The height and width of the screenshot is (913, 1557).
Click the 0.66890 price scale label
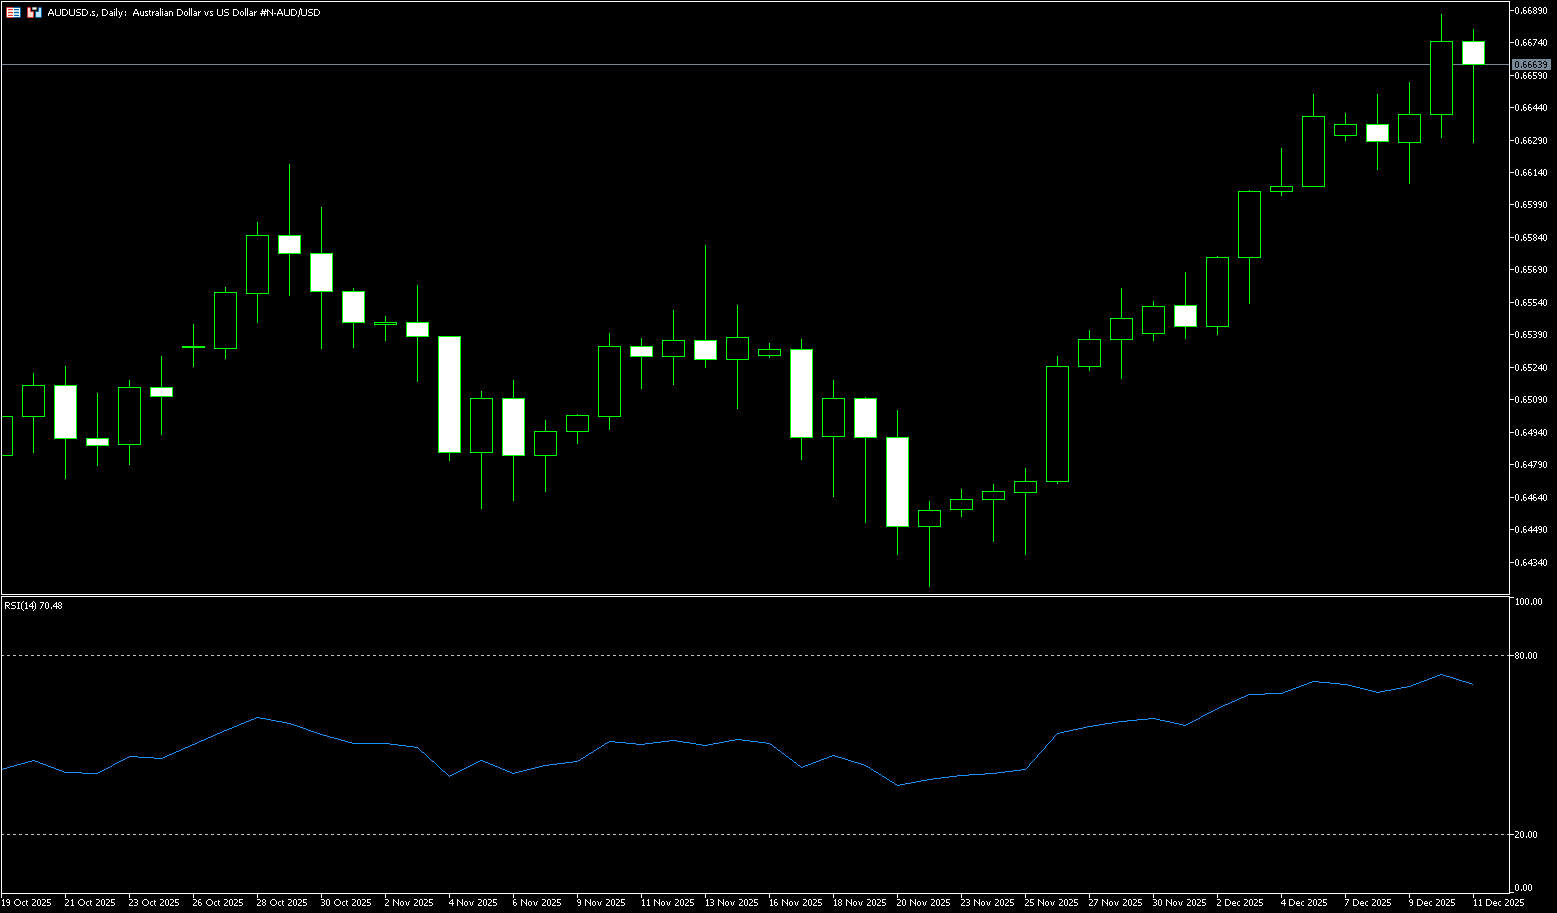click(x=1530, y=10)
